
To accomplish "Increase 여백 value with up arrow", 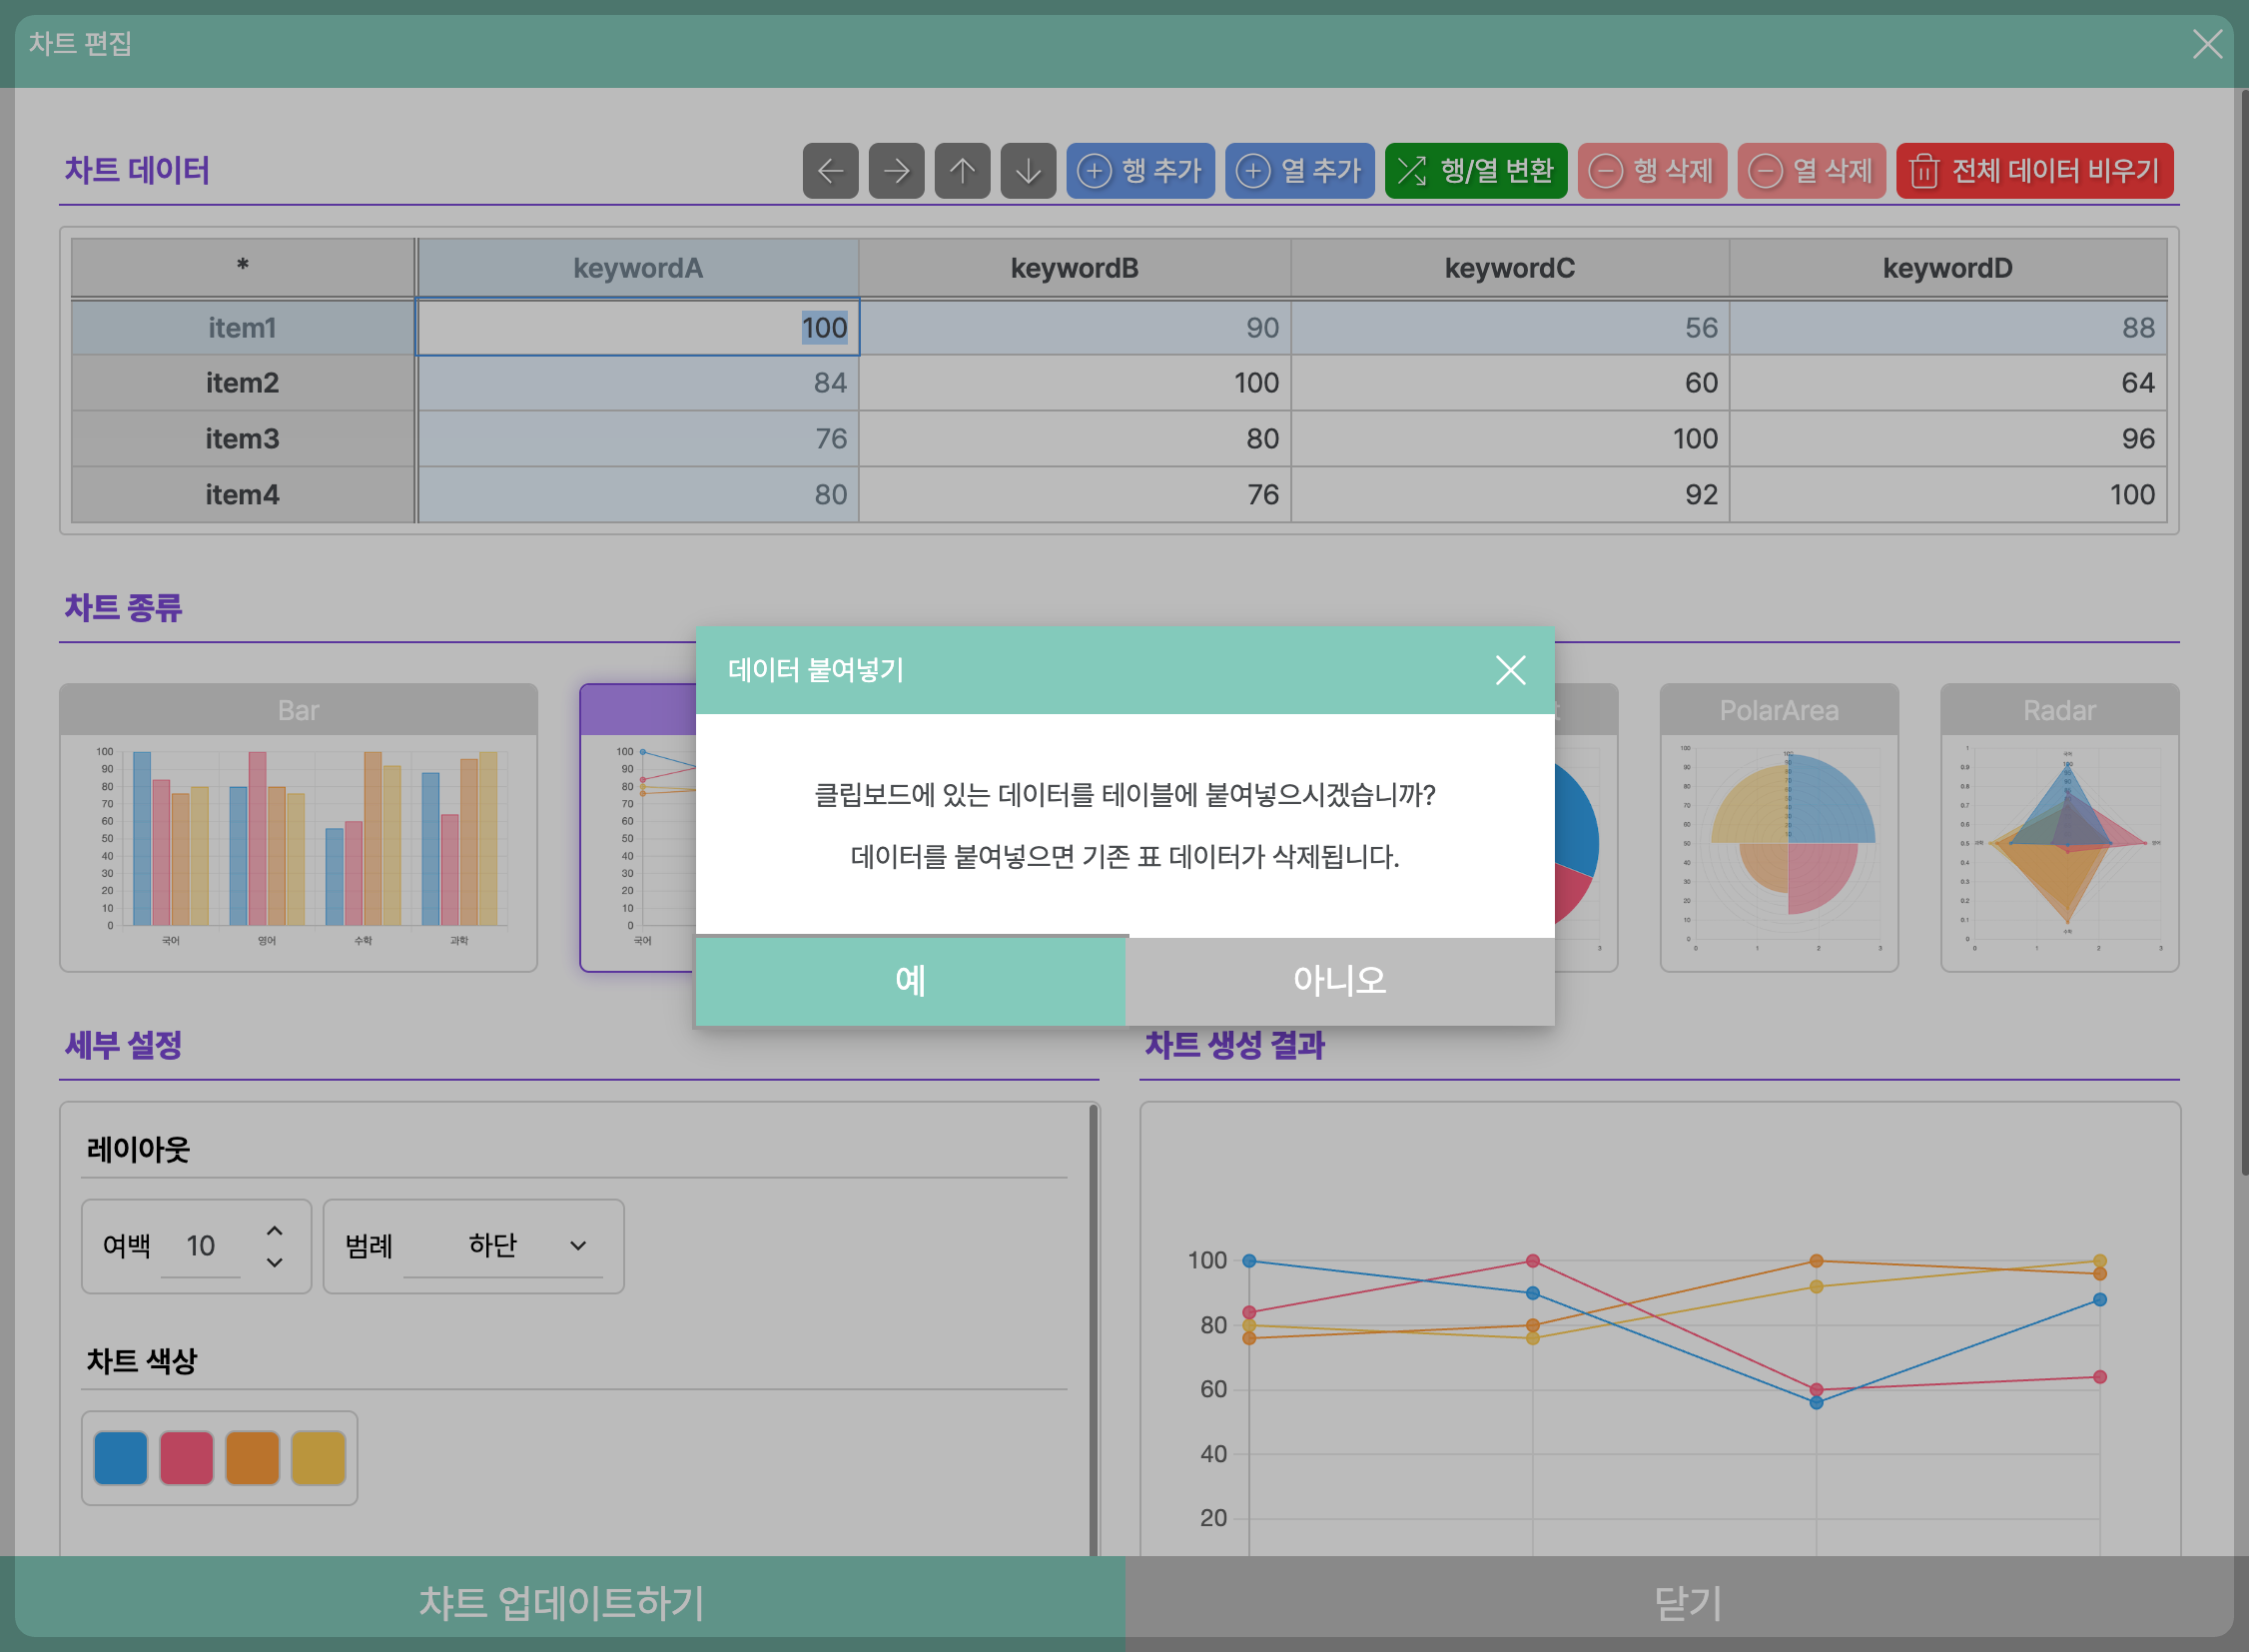I will coord(275,1231).
